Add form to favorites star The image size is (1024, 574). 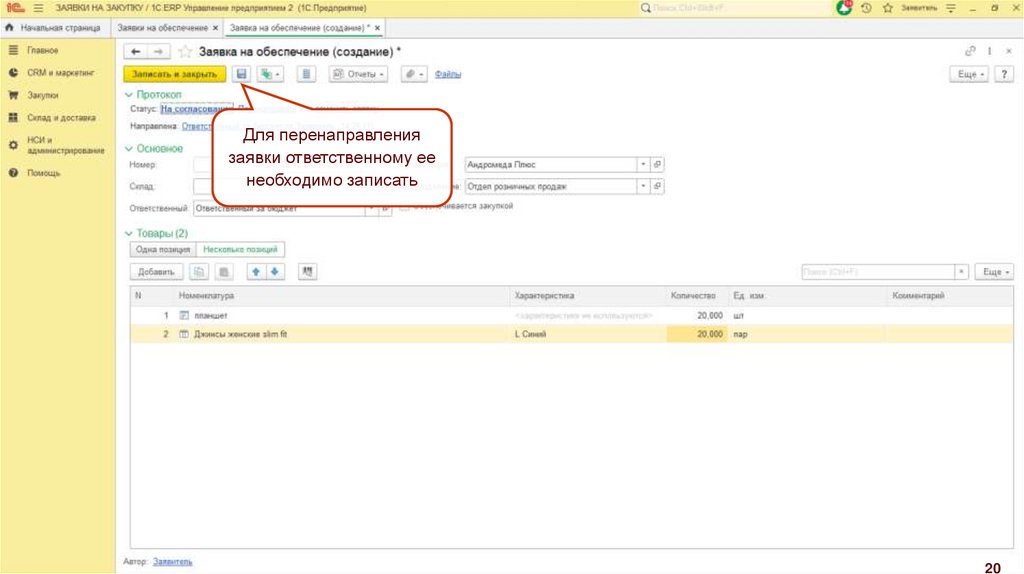click(185, 52)
